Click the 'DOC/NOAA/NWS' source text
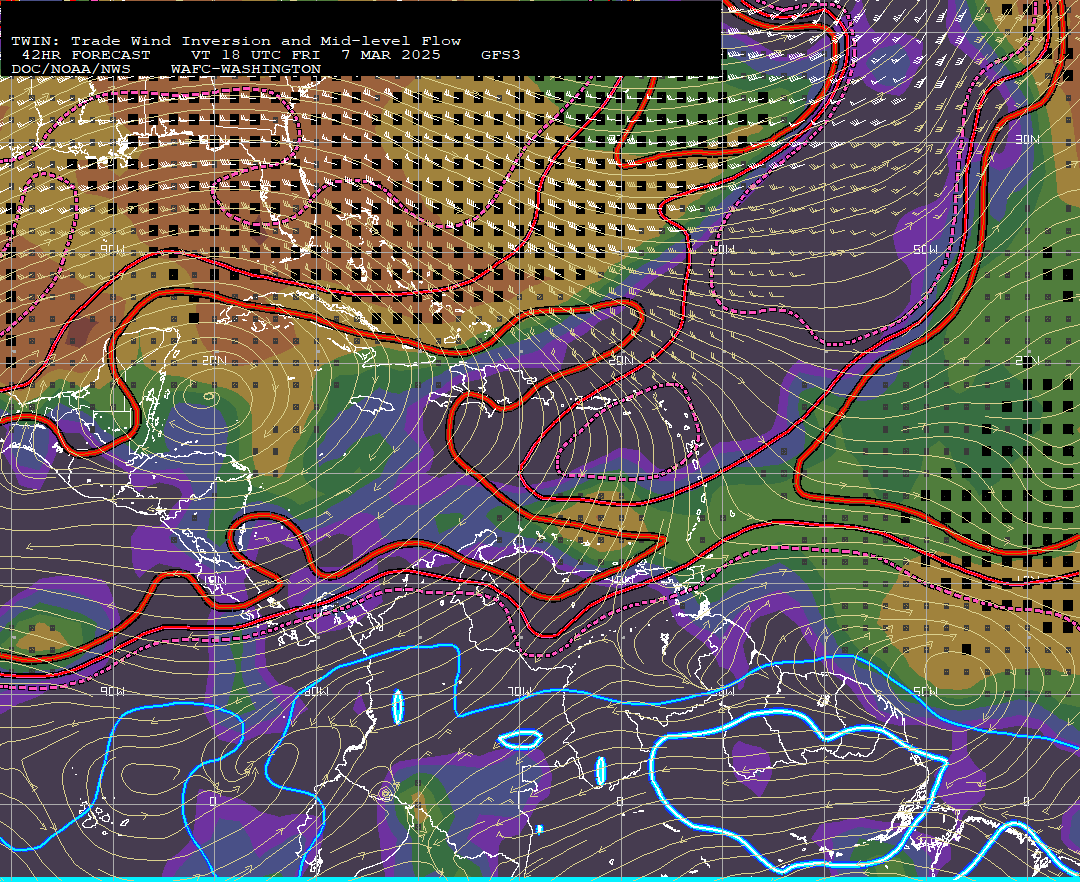1080x882 pixels. (71, 70)
